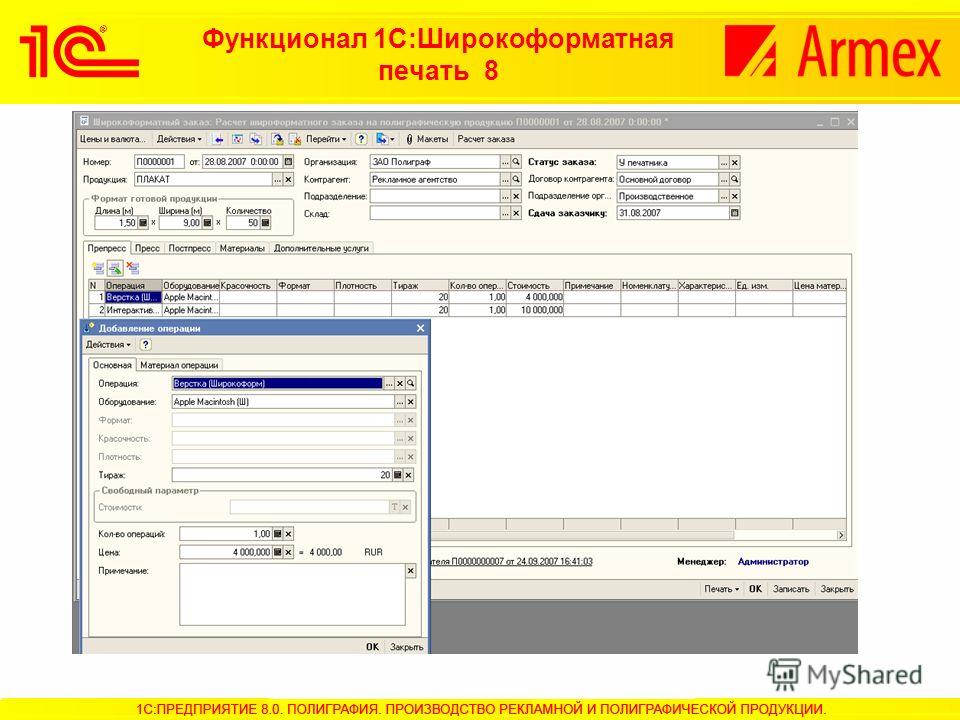Switch to the Пресс tab

(x=147, y=248)
